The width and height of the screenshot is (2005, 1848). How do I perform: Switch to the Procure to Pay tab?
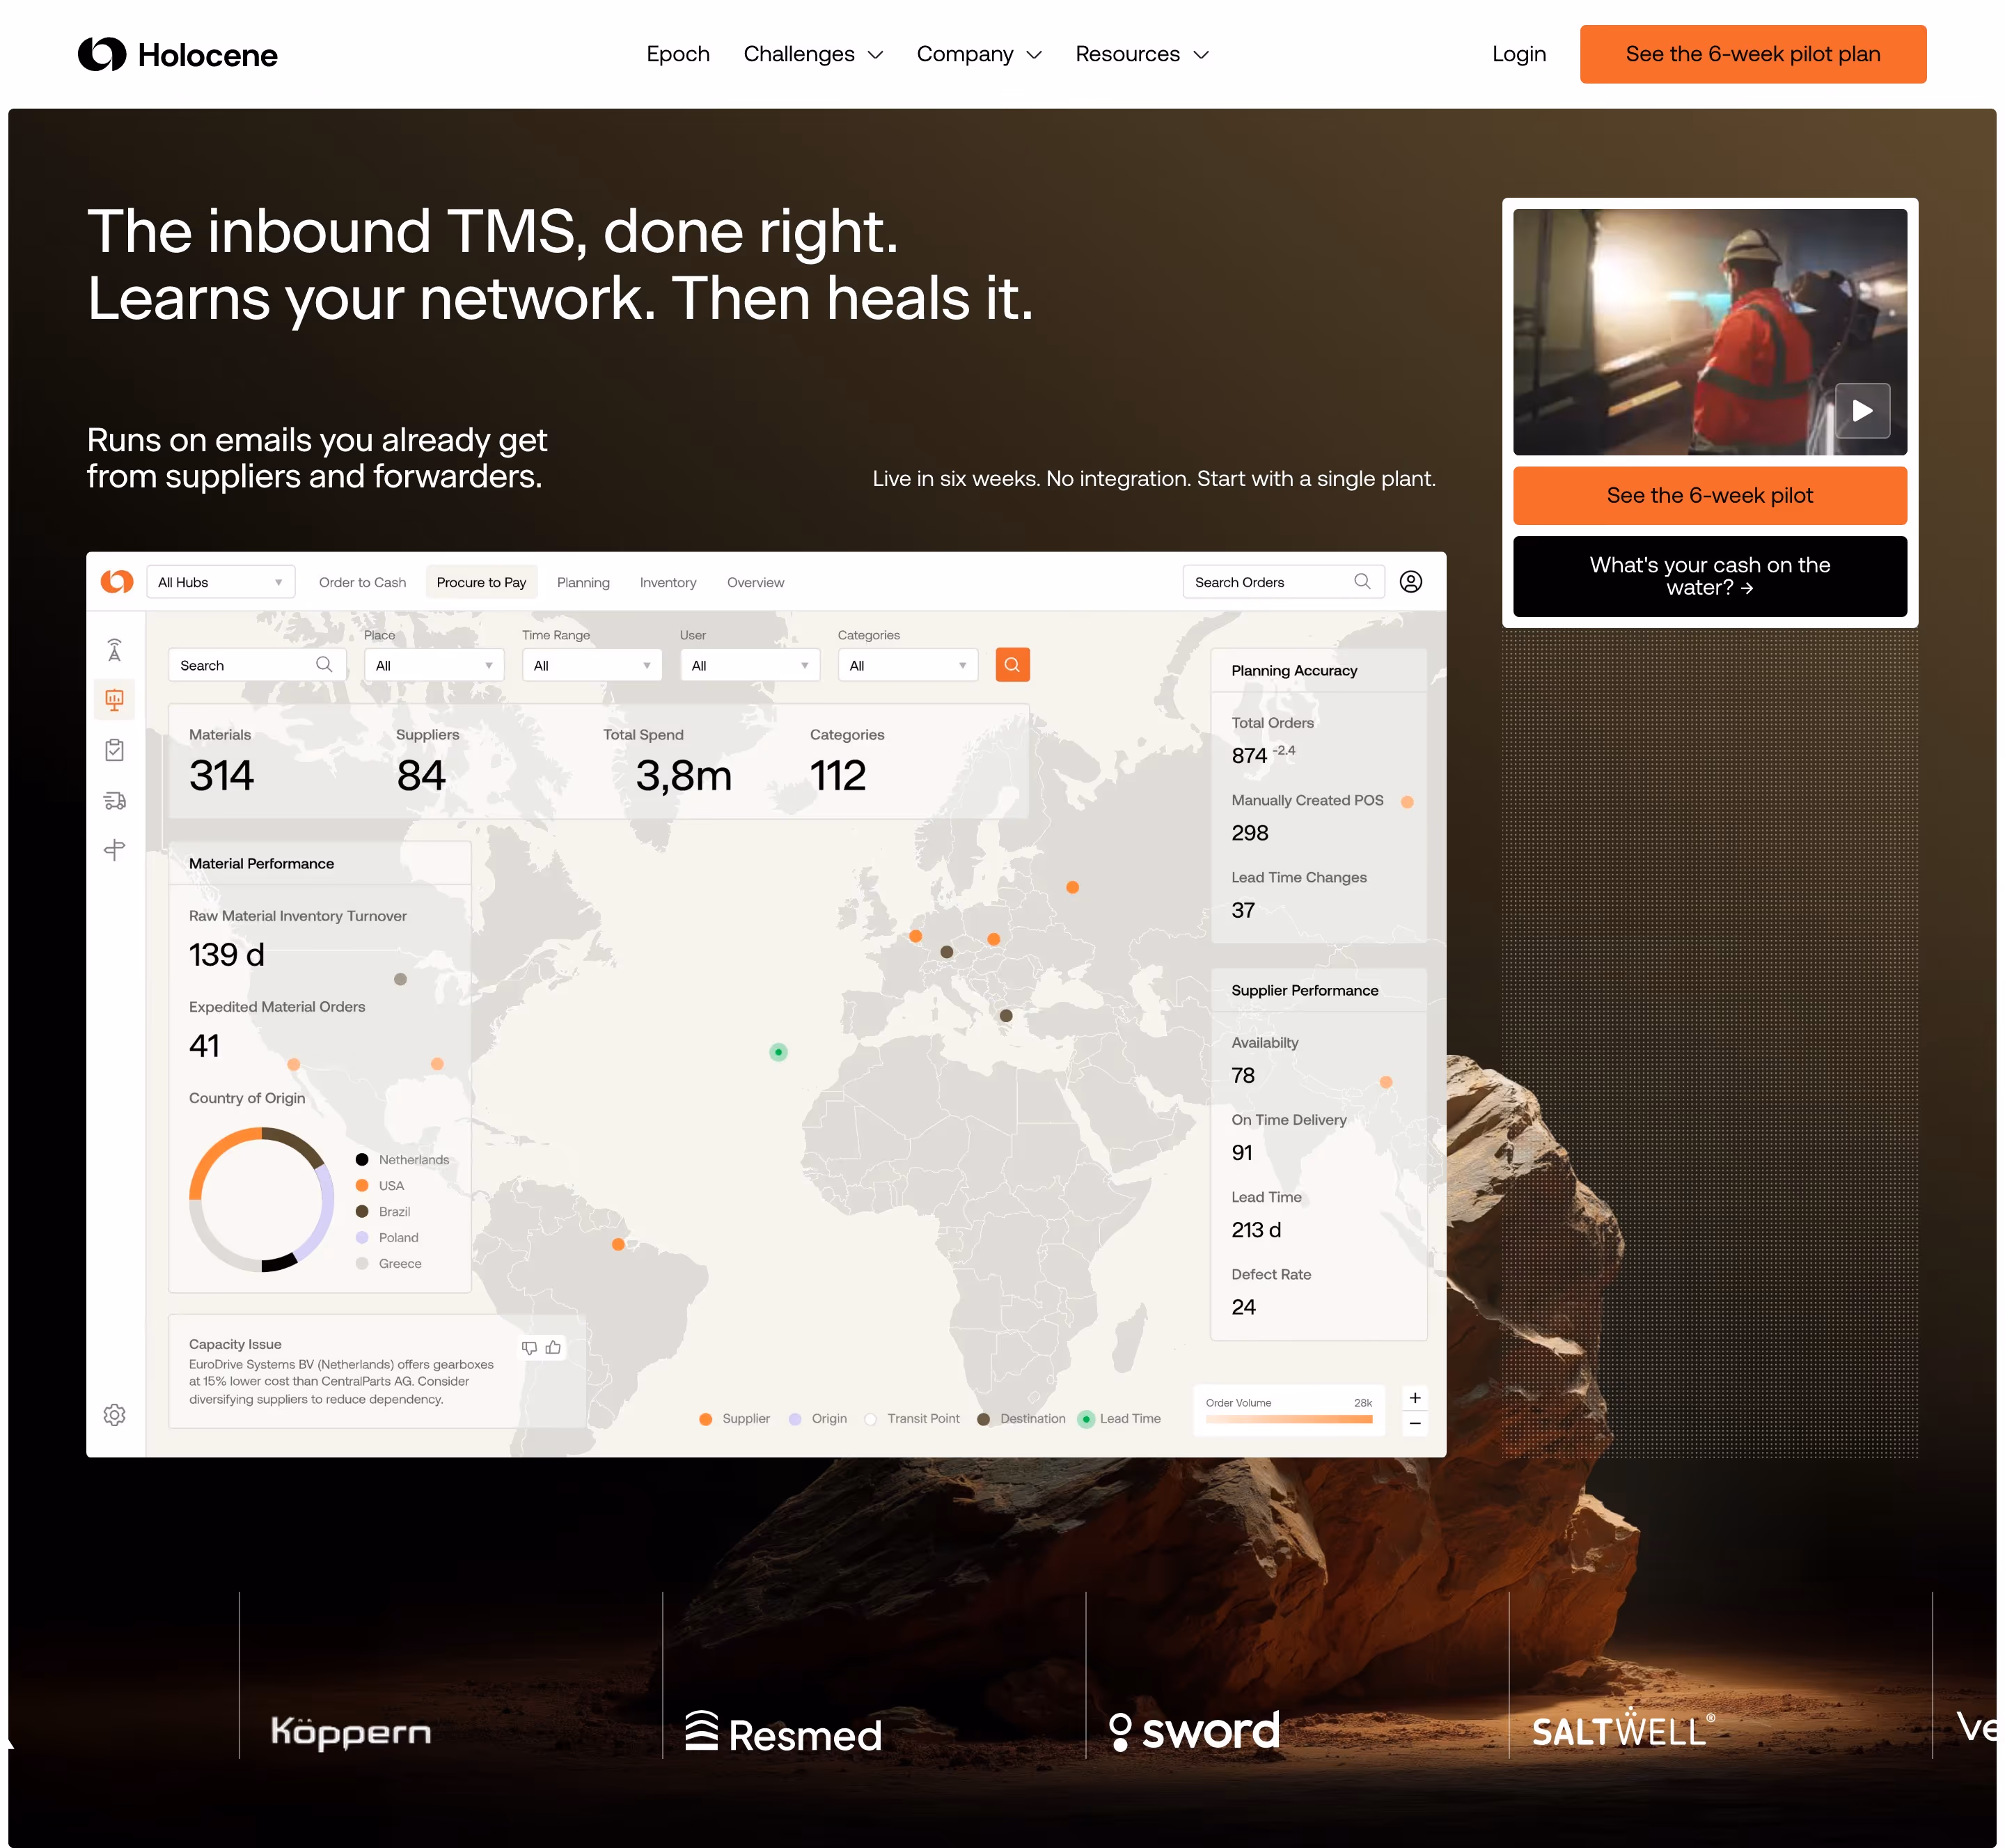(x=481, y=582)
